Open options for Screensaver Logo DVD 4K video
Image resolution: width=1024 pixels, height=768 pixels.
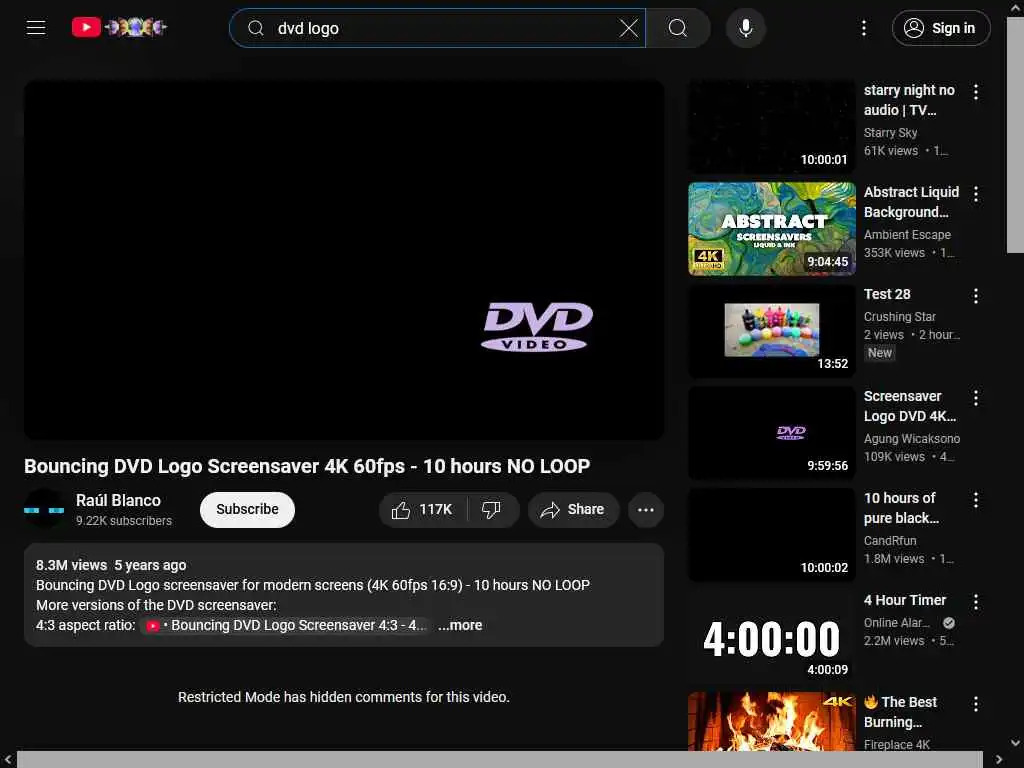(976, 398)
